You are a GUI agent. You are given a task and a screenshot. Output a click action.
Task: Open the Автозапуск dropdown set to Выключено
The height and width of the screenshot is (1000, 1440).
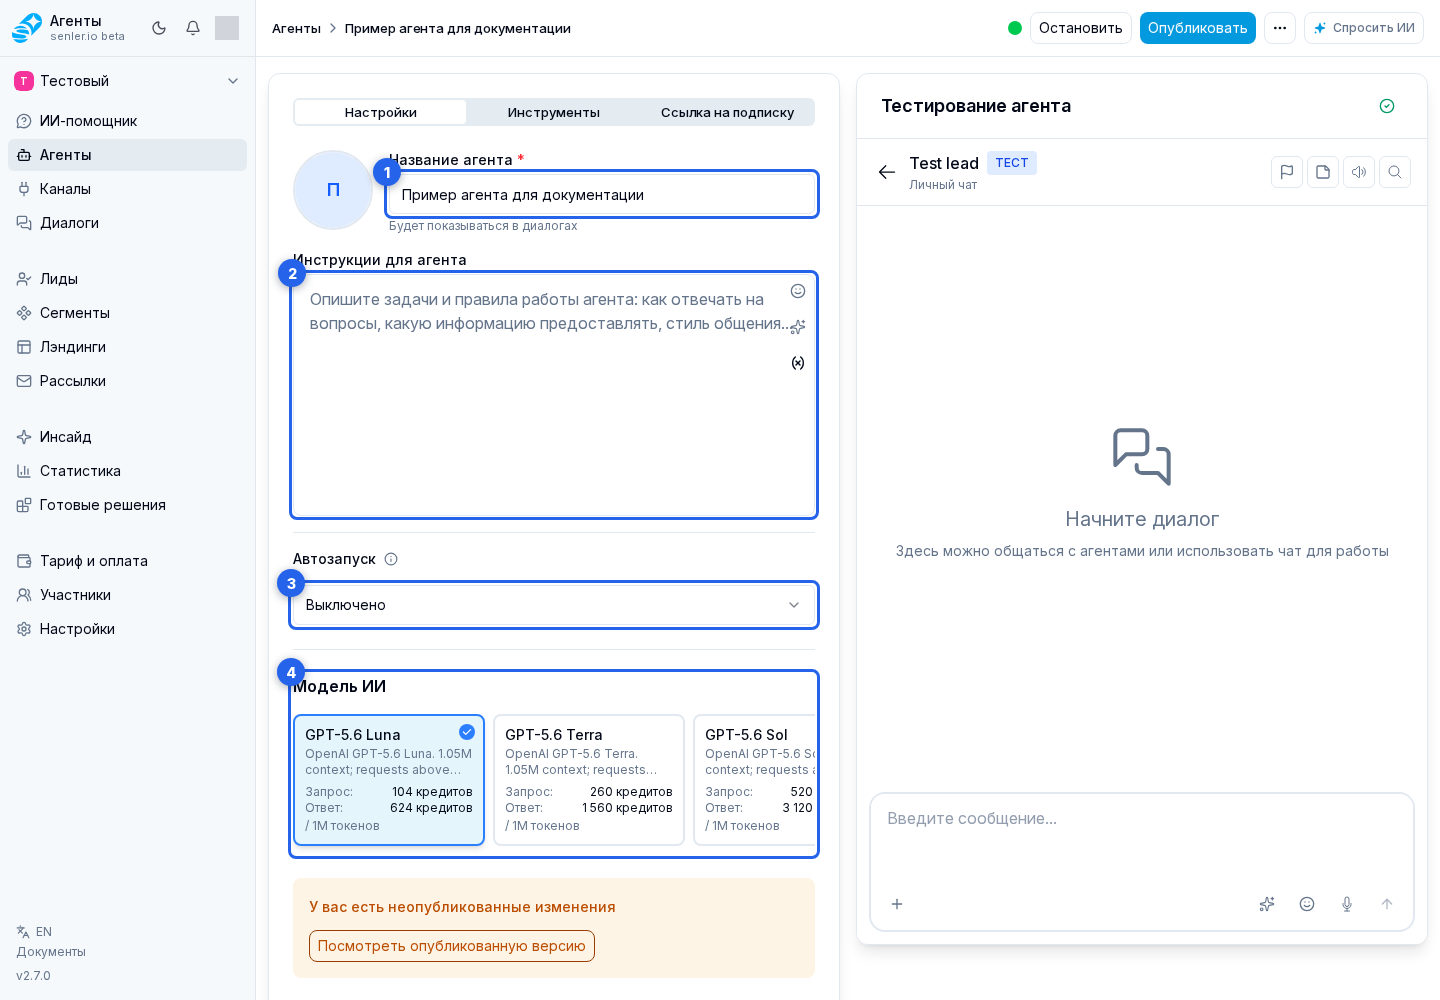coord(554,605)
